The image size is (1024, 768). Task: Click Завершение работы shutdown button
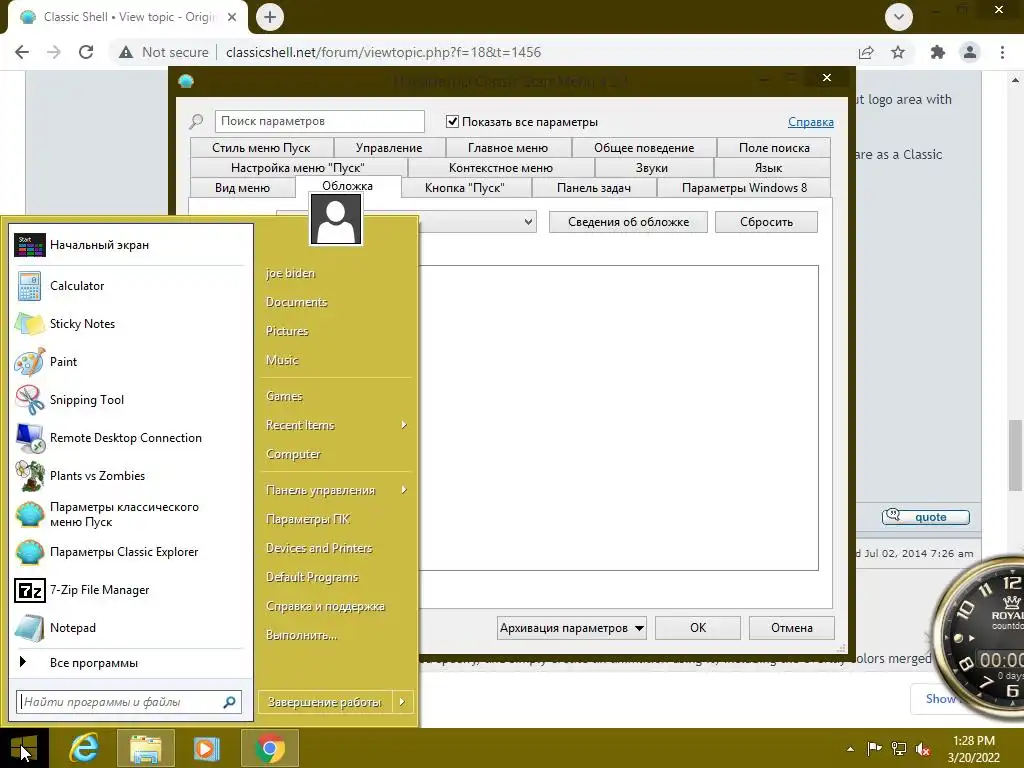pos(325,702)
